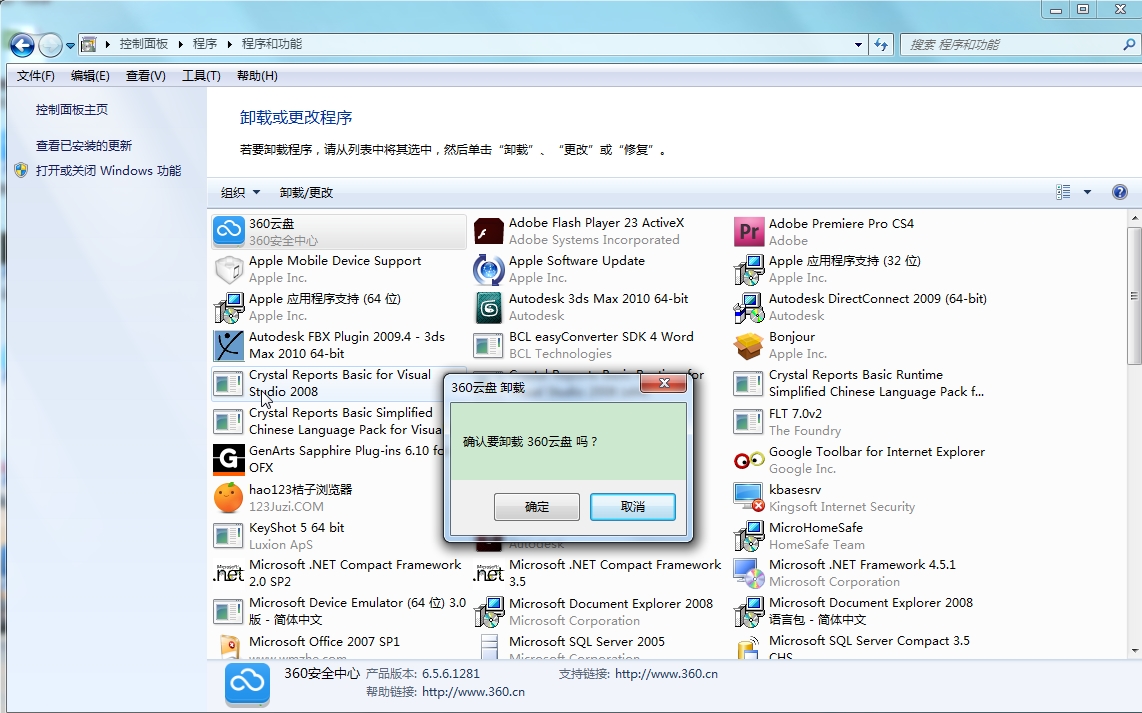This screenshot has width=1142, height=713.
Task: Expand the arrow after 控制面板 in breadcrumb
Action: click(x=181, y=44)
